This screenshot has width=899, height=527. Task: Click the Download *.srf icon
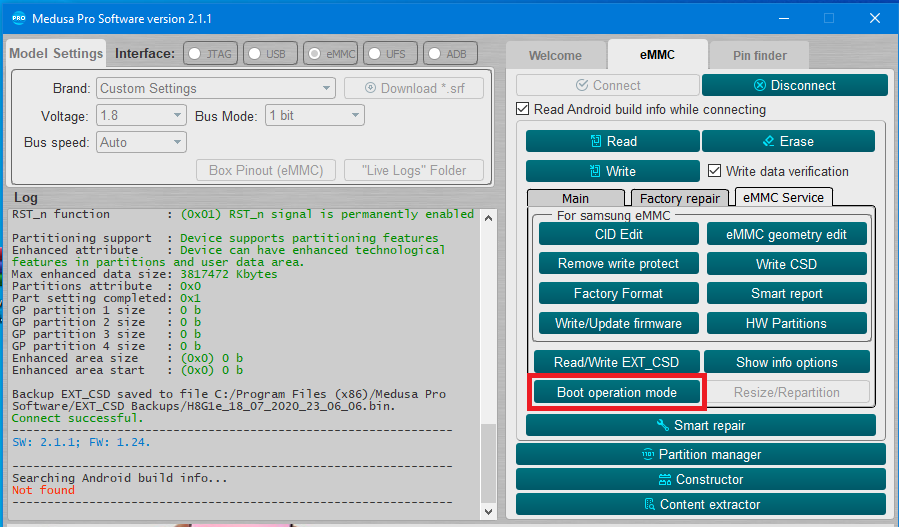(x=370, y=88)
